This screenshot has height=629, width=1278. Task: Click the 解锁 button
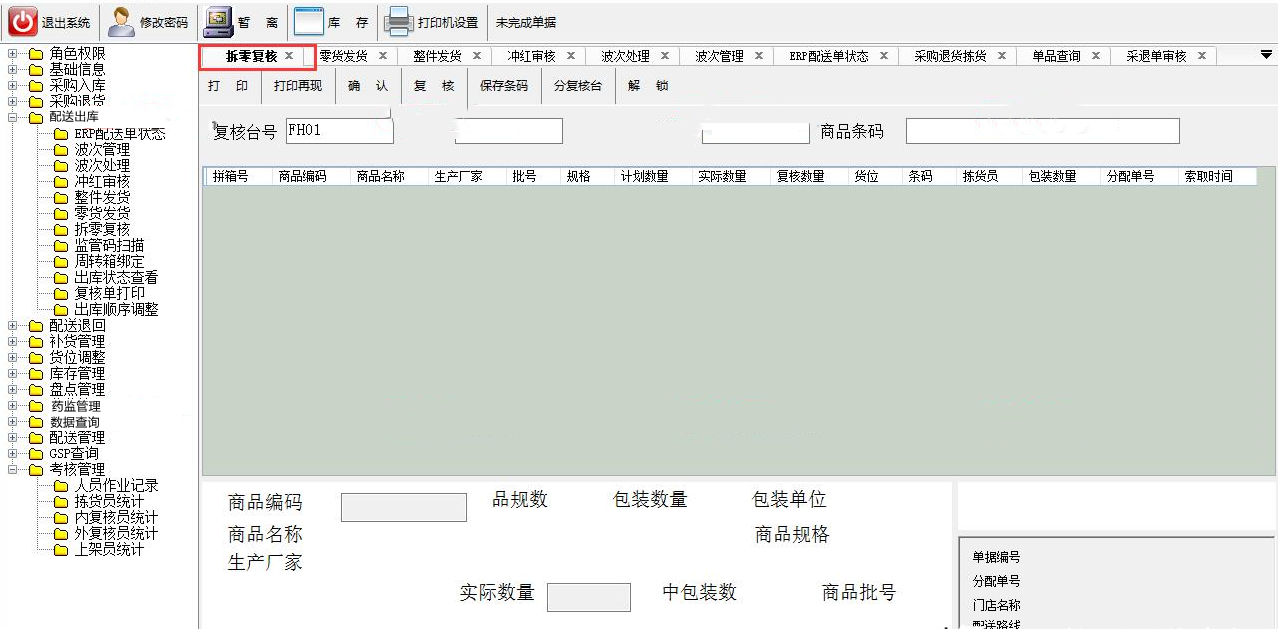(x=648, y=86)
